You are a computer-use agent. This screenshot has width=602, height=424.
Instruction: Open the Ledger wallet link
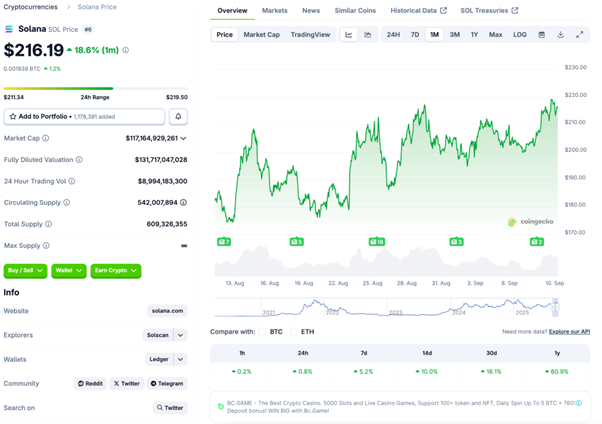[159, 359]
